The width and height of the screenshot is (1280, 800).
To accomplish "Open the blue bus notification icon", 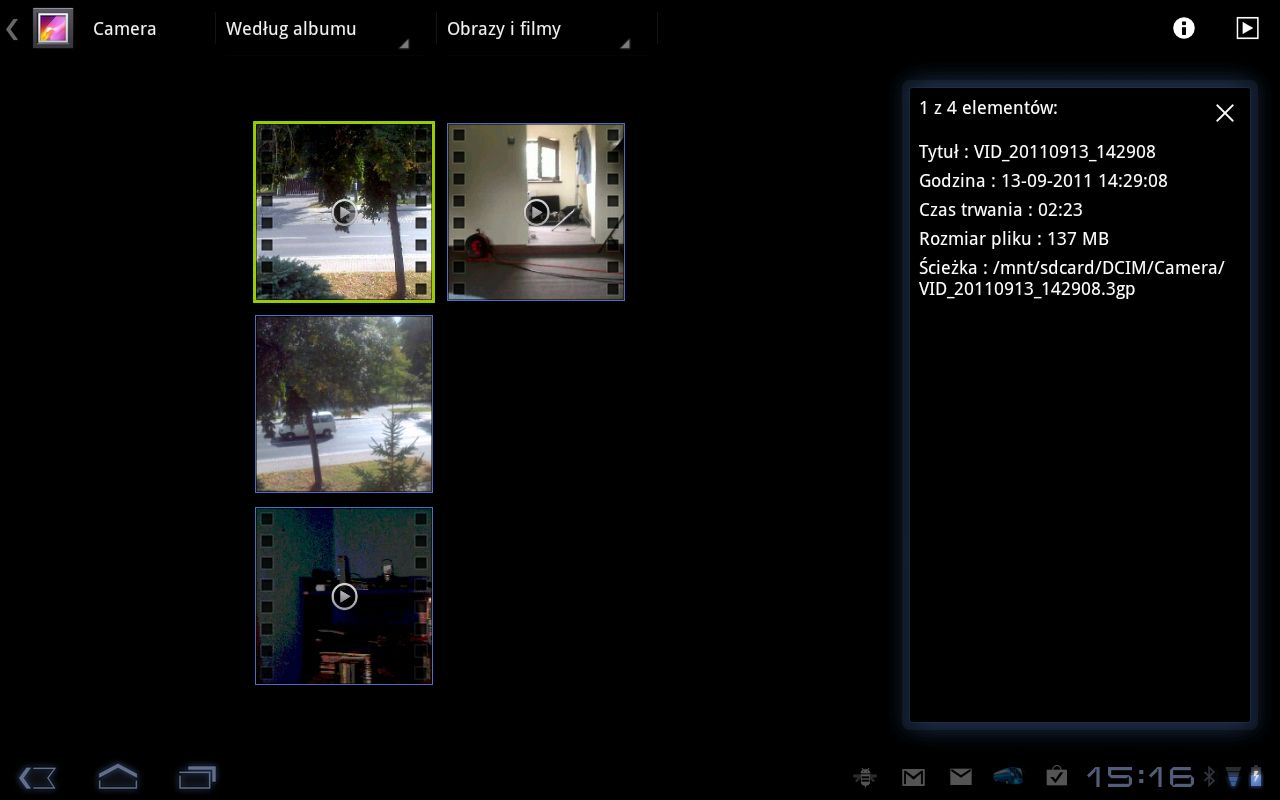I will (1008, 777).
